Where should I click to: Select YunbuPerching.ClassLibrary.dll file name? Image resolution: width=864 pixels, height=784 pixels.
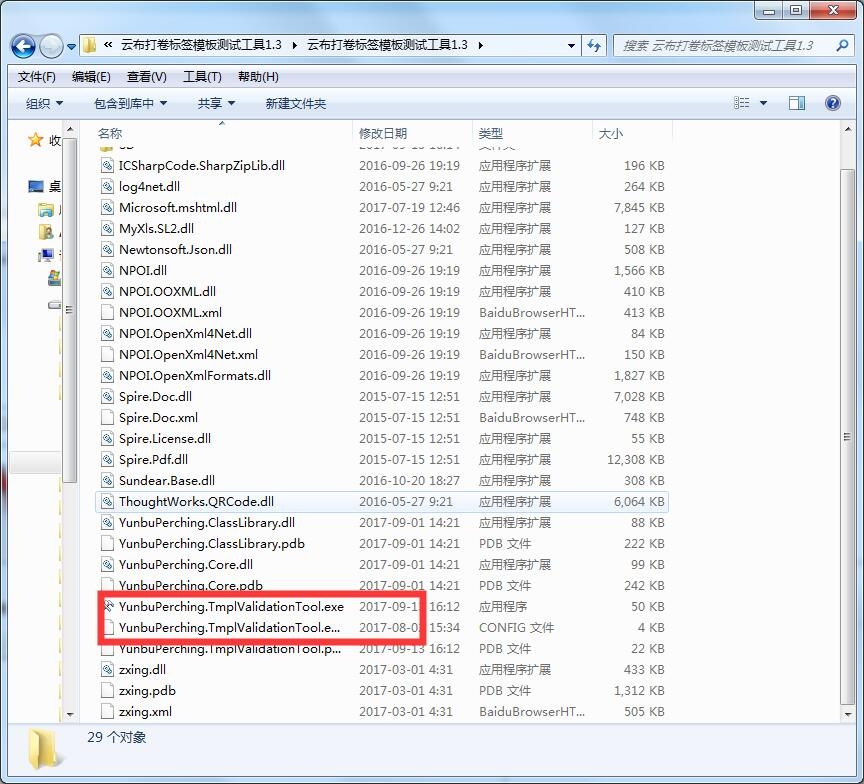click(x=207, y=522)
